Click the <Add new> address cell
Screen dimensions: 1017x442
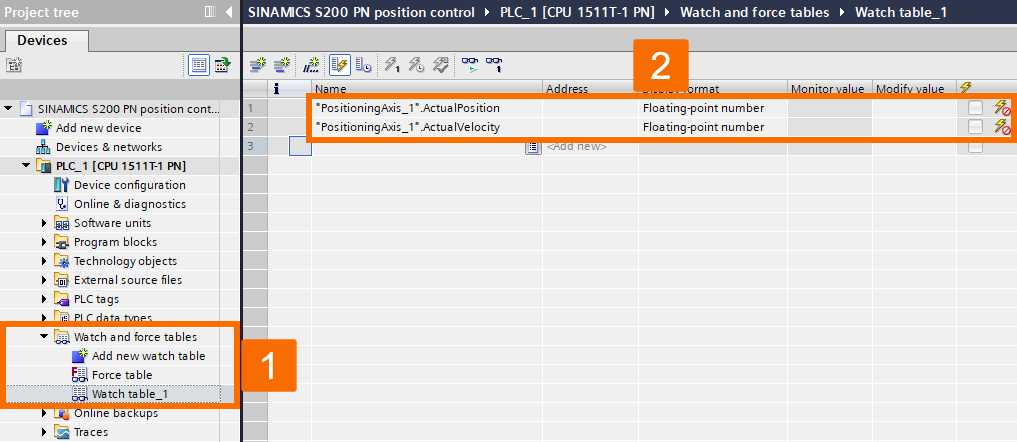coord(590,147)
